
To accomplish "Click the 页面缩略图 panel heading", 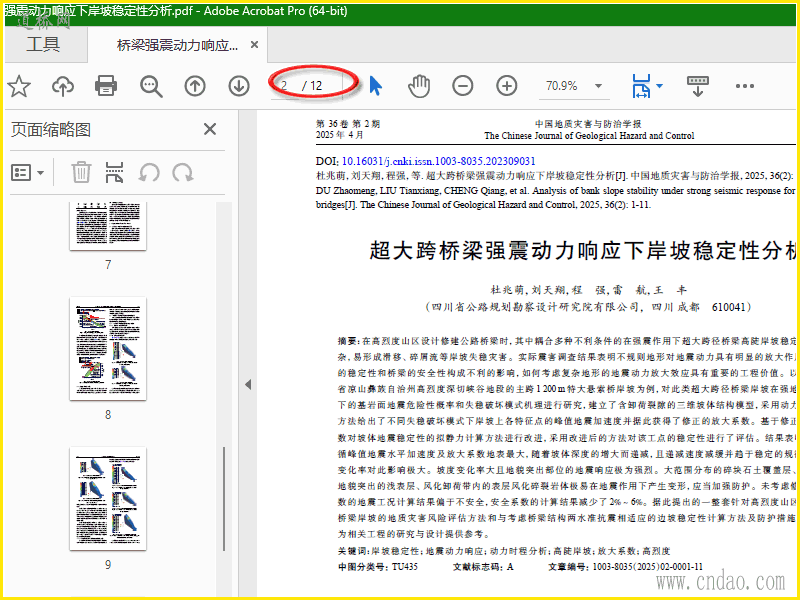I will tap(51, 130).
